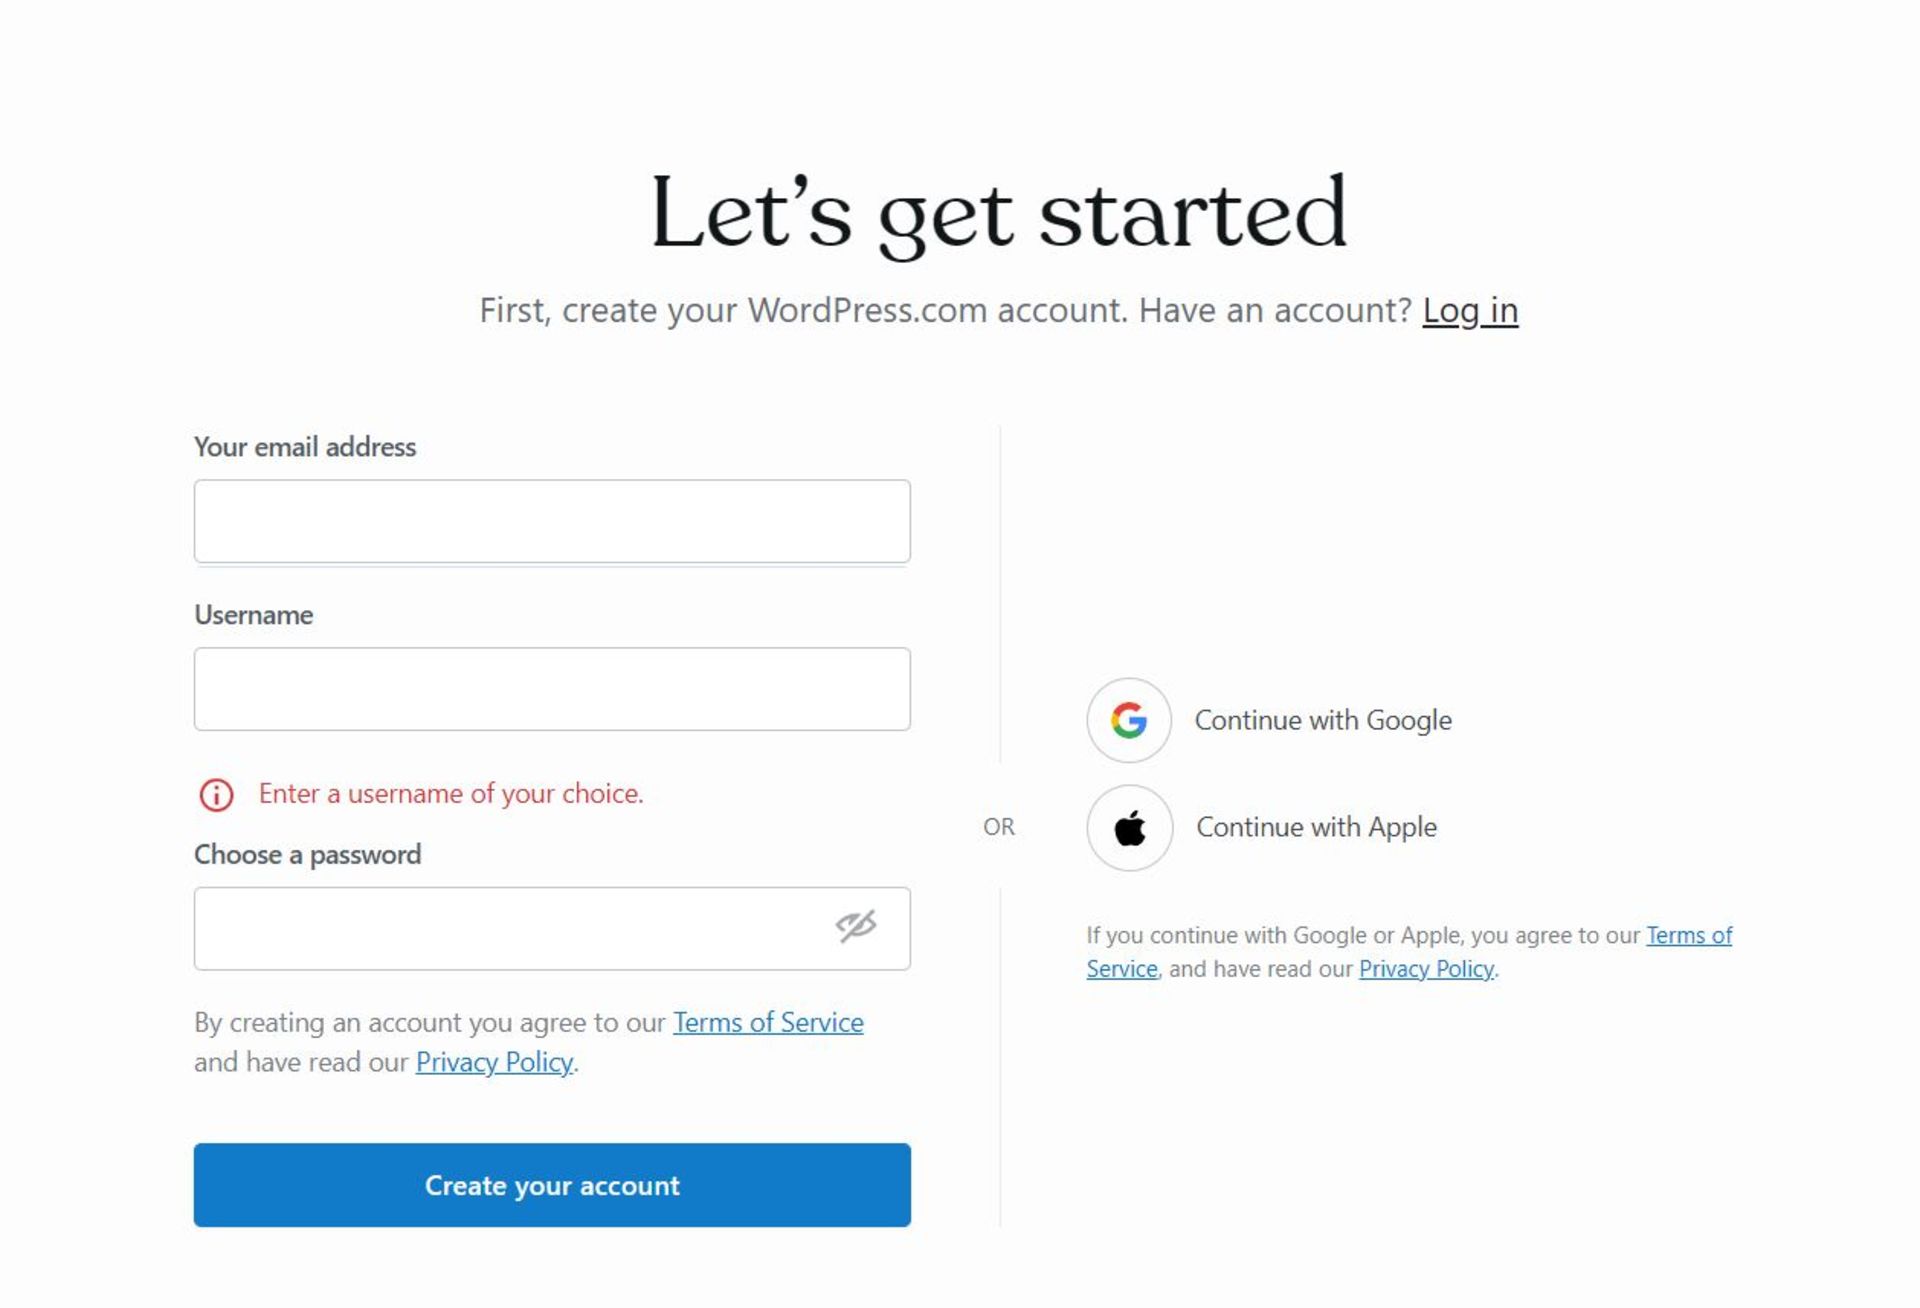Viewport: 1920px width, 1308px height.
Task: Select the Choose a password field
Action: pos(510,929)
